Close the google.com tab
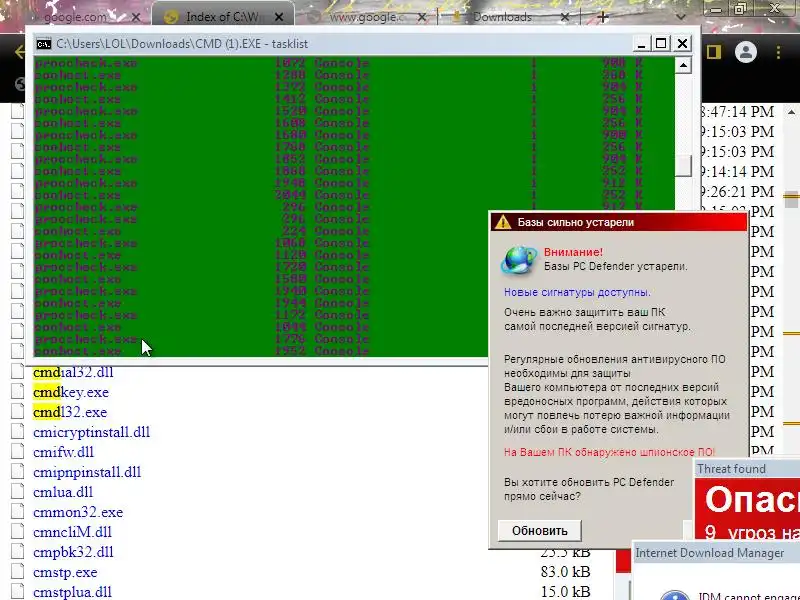 click(x=136, y=17)
